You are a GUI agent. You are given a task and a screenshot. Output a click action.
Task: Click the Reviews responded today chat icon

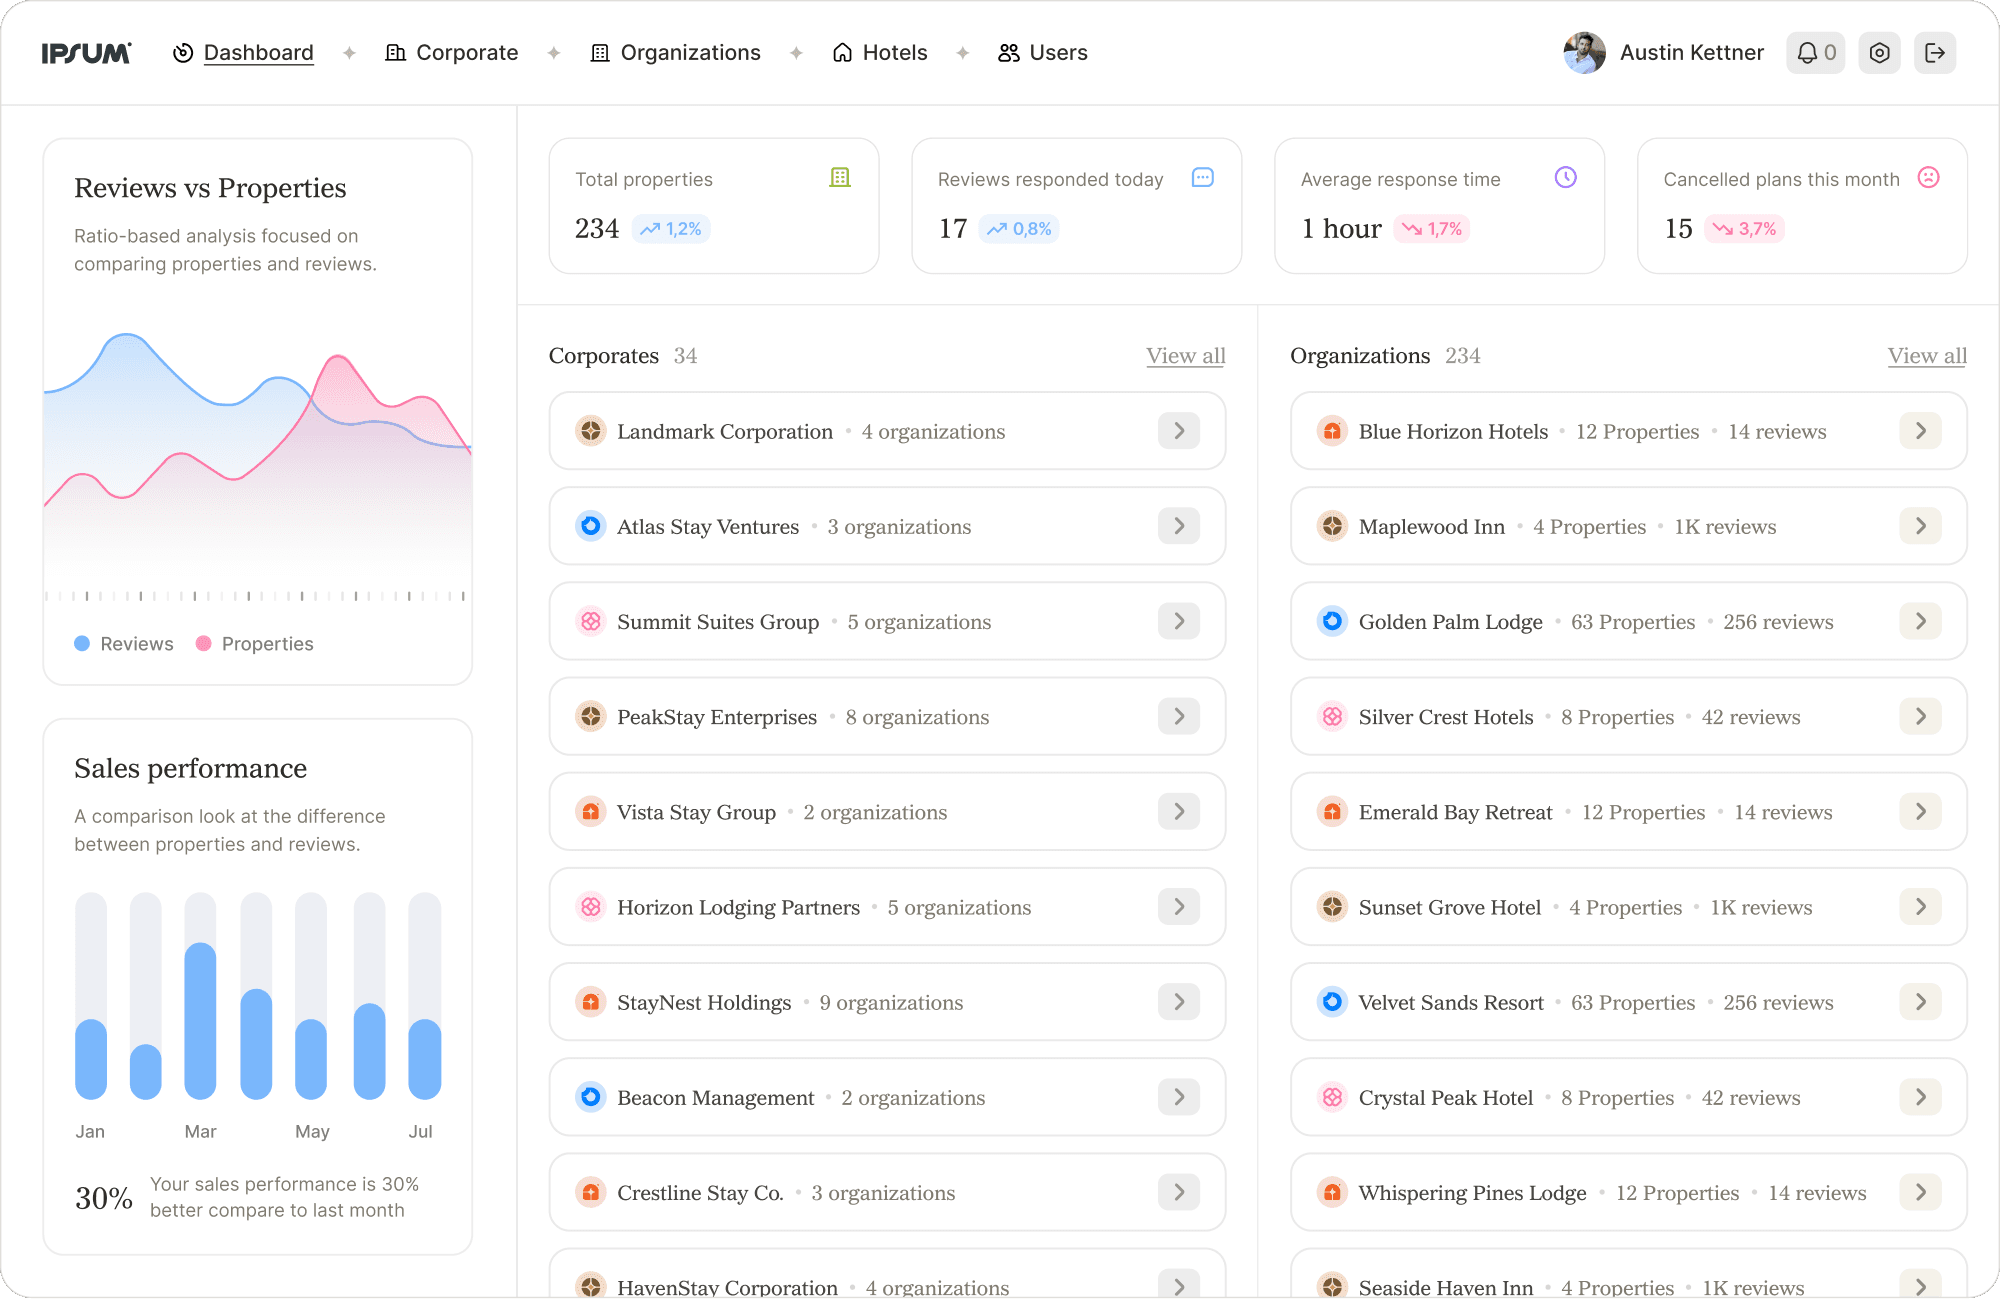click(1203, 178)
